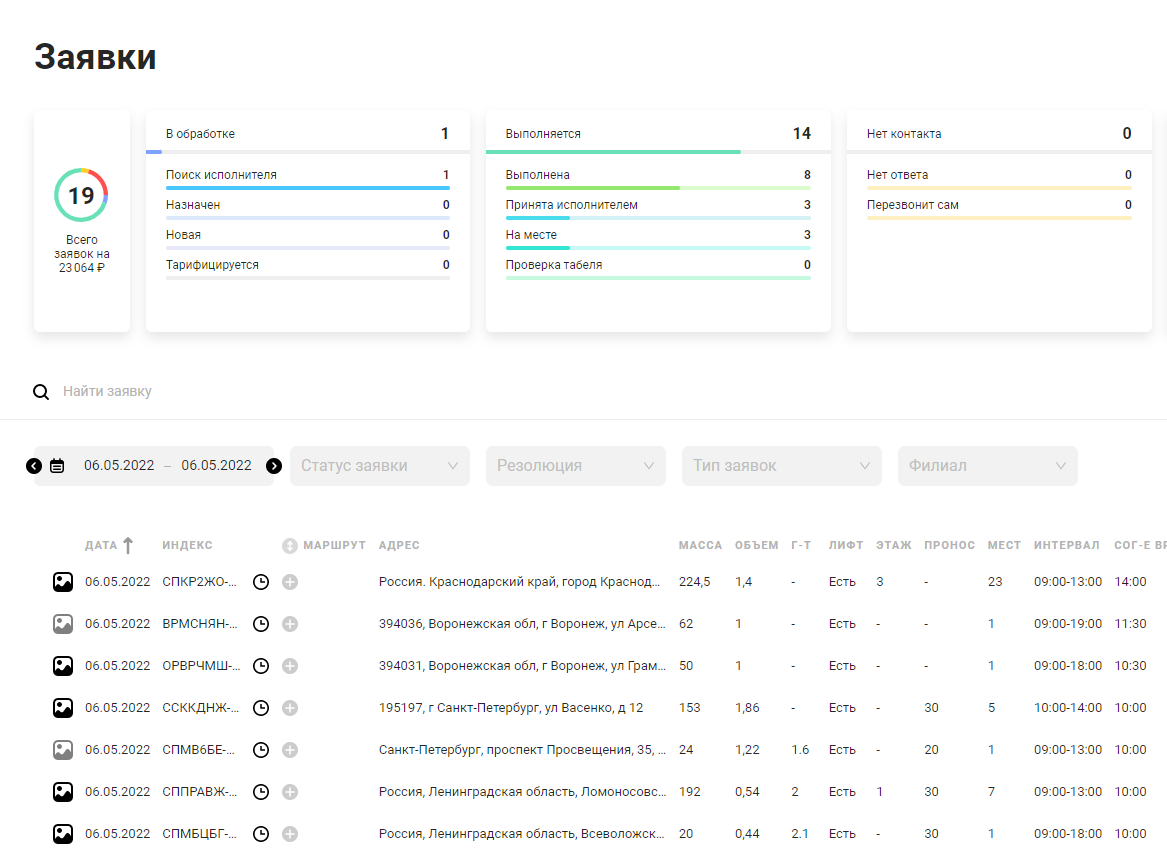Click the АДРЕС column header
This screenshot has width=1167, height=859.
click(399, 546)
